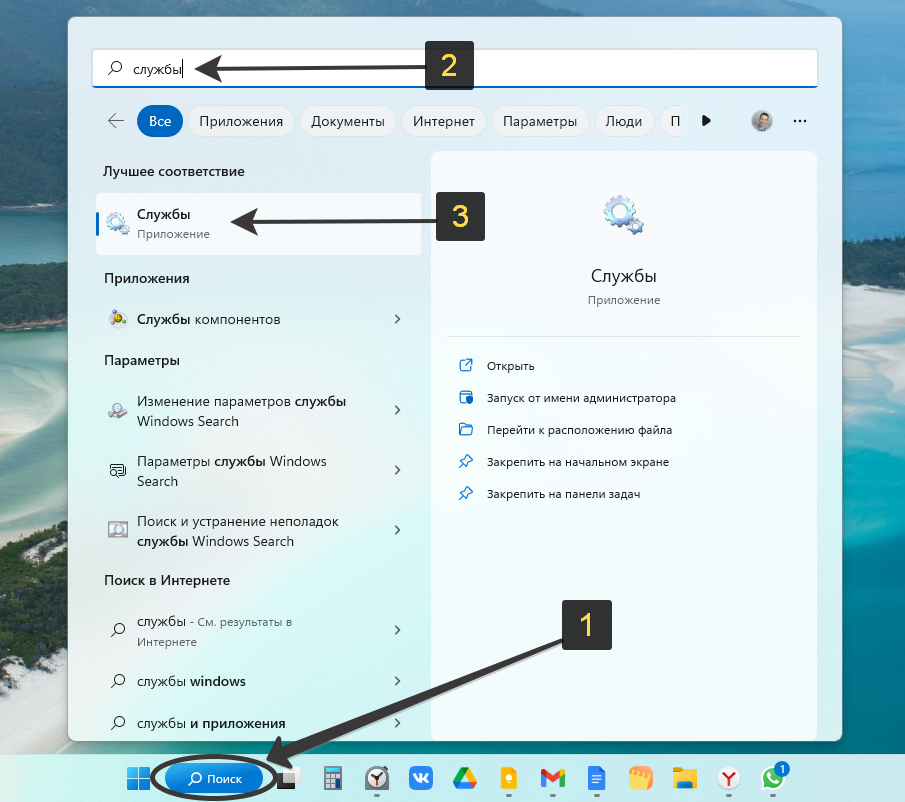The height and width of the screenshot is (802, 905).
Task: Launch the Calculator from the taskbar
Action: point(332,778)
